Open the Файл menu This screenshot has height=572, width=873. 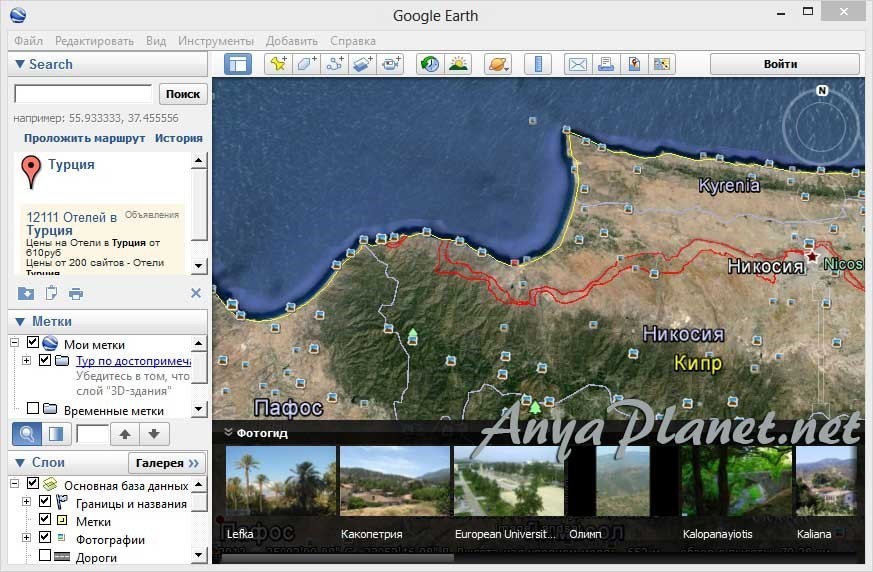pos(28,41)
